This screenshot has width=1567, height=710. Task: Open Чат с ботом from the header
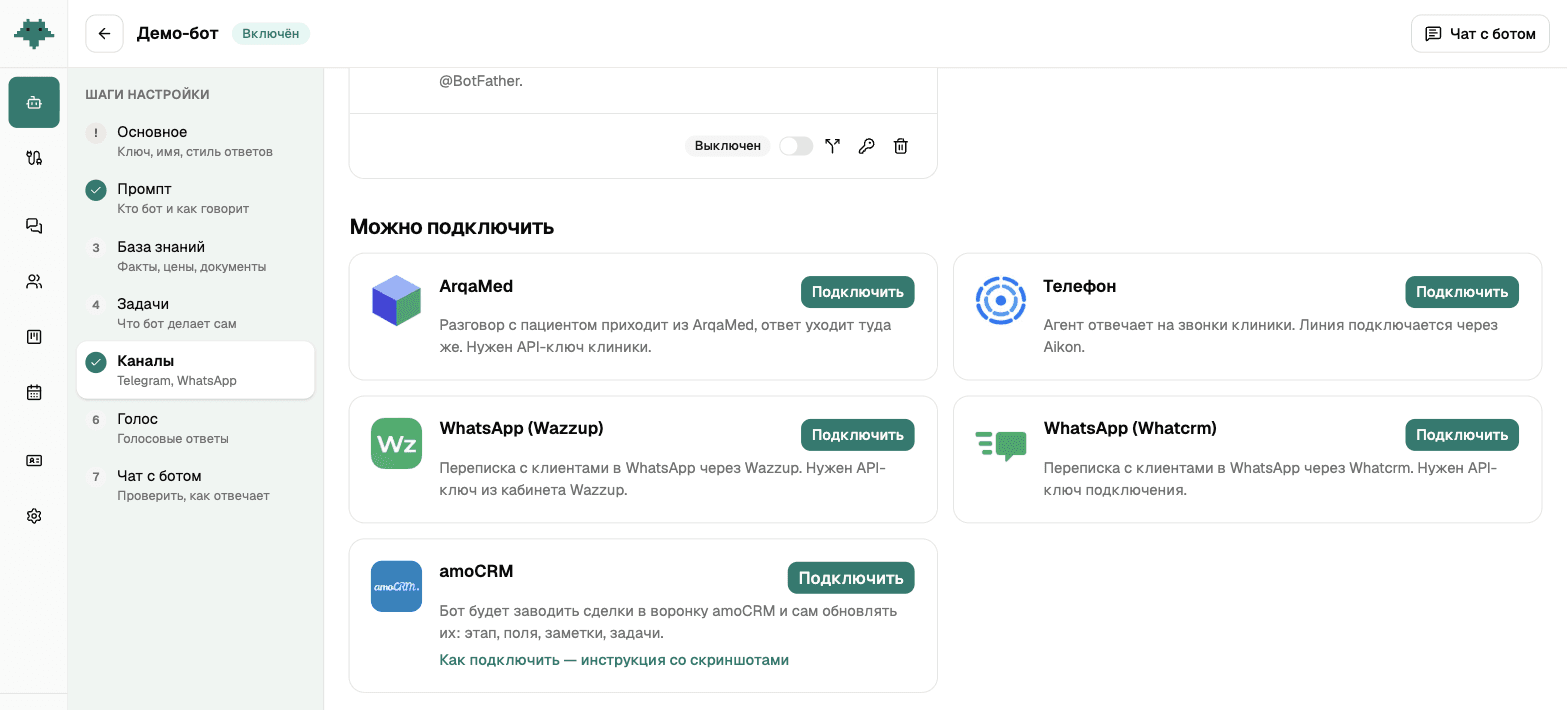coord(1480,34)
